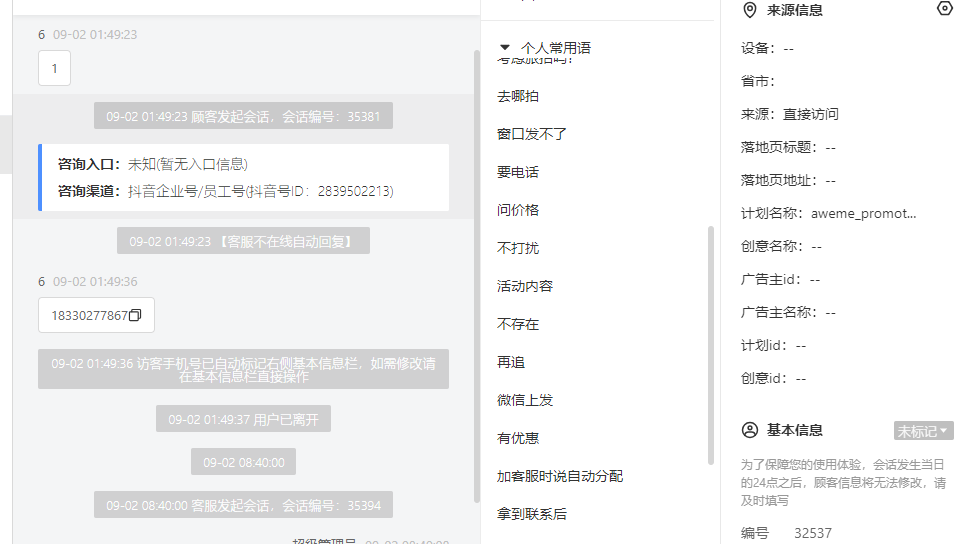The width and height of the screenshot is (969, 544).
Task: Click the 来源信息 section heading
Action: coord(794,11)
